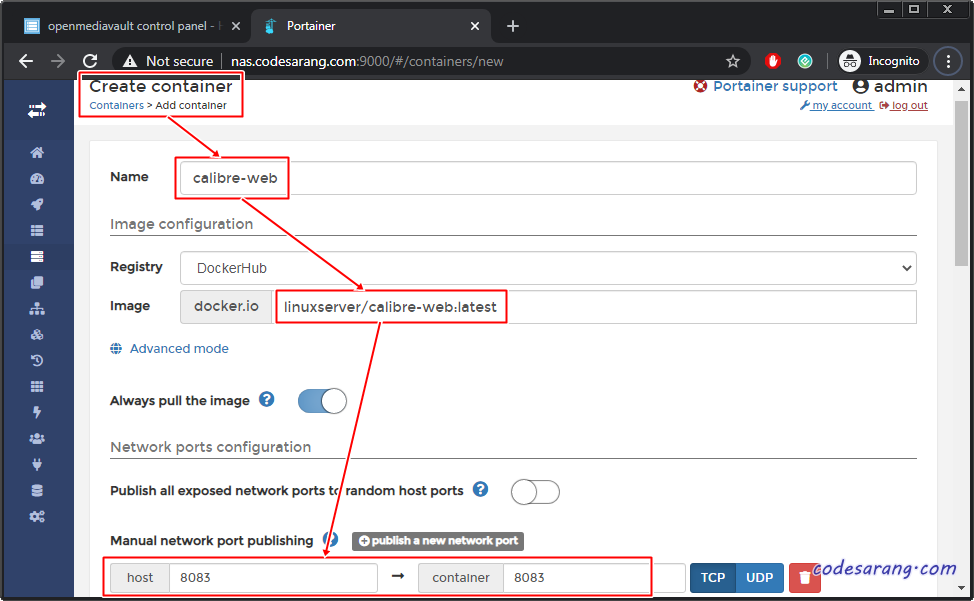Click publish a new network port button

pyautogui.click(x=438, y=541)
